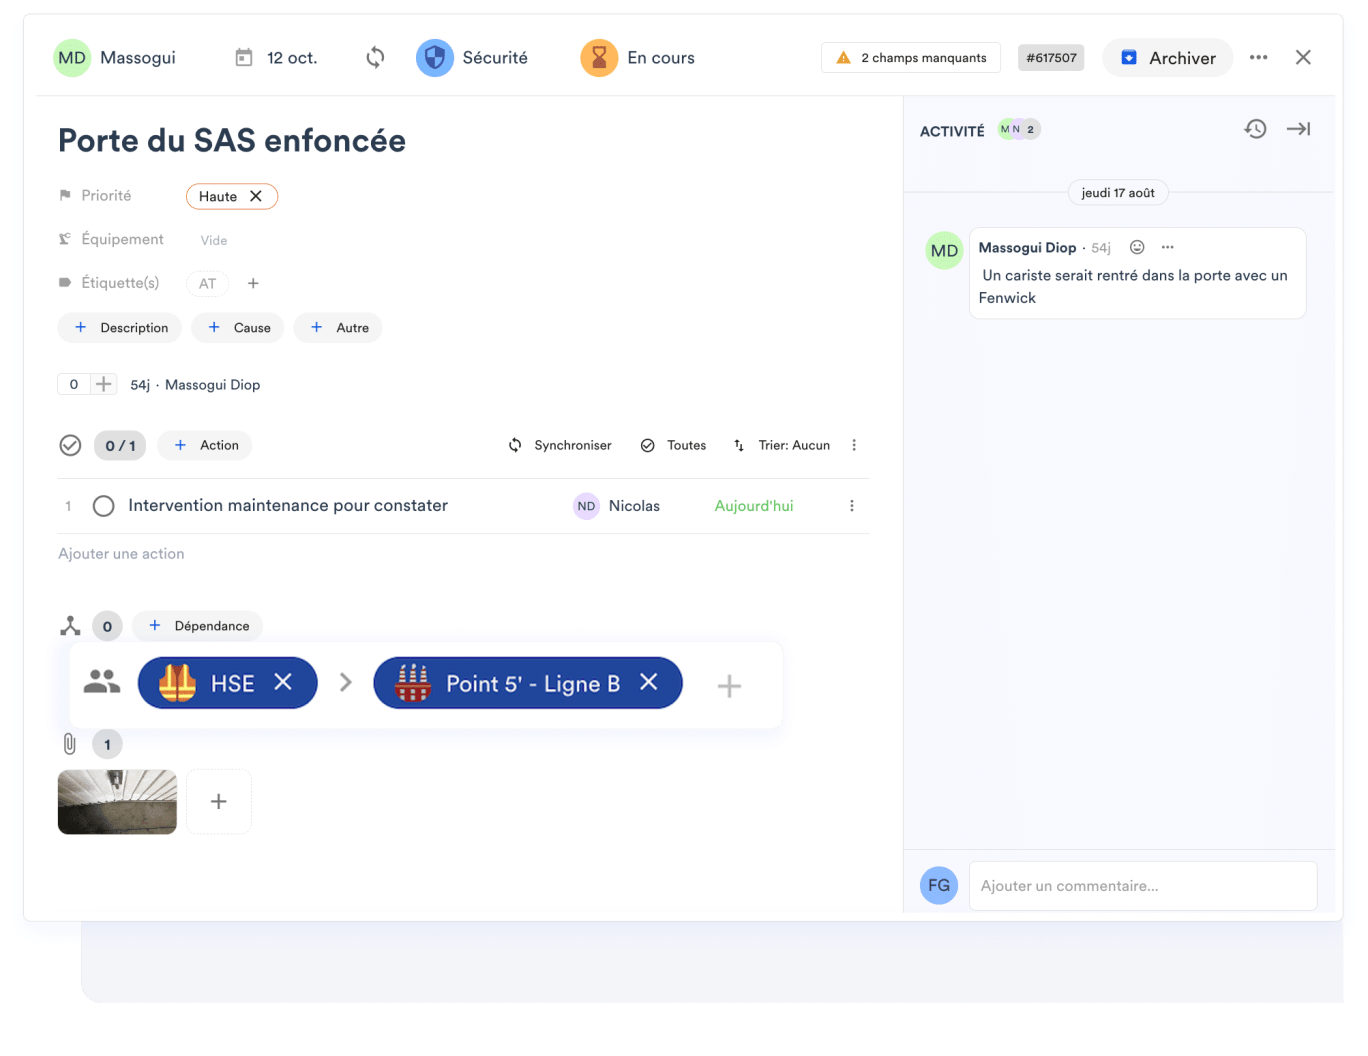
Task: Click 'Ajouter une action'
Action: pyautogui.click(x=121, y=553)
